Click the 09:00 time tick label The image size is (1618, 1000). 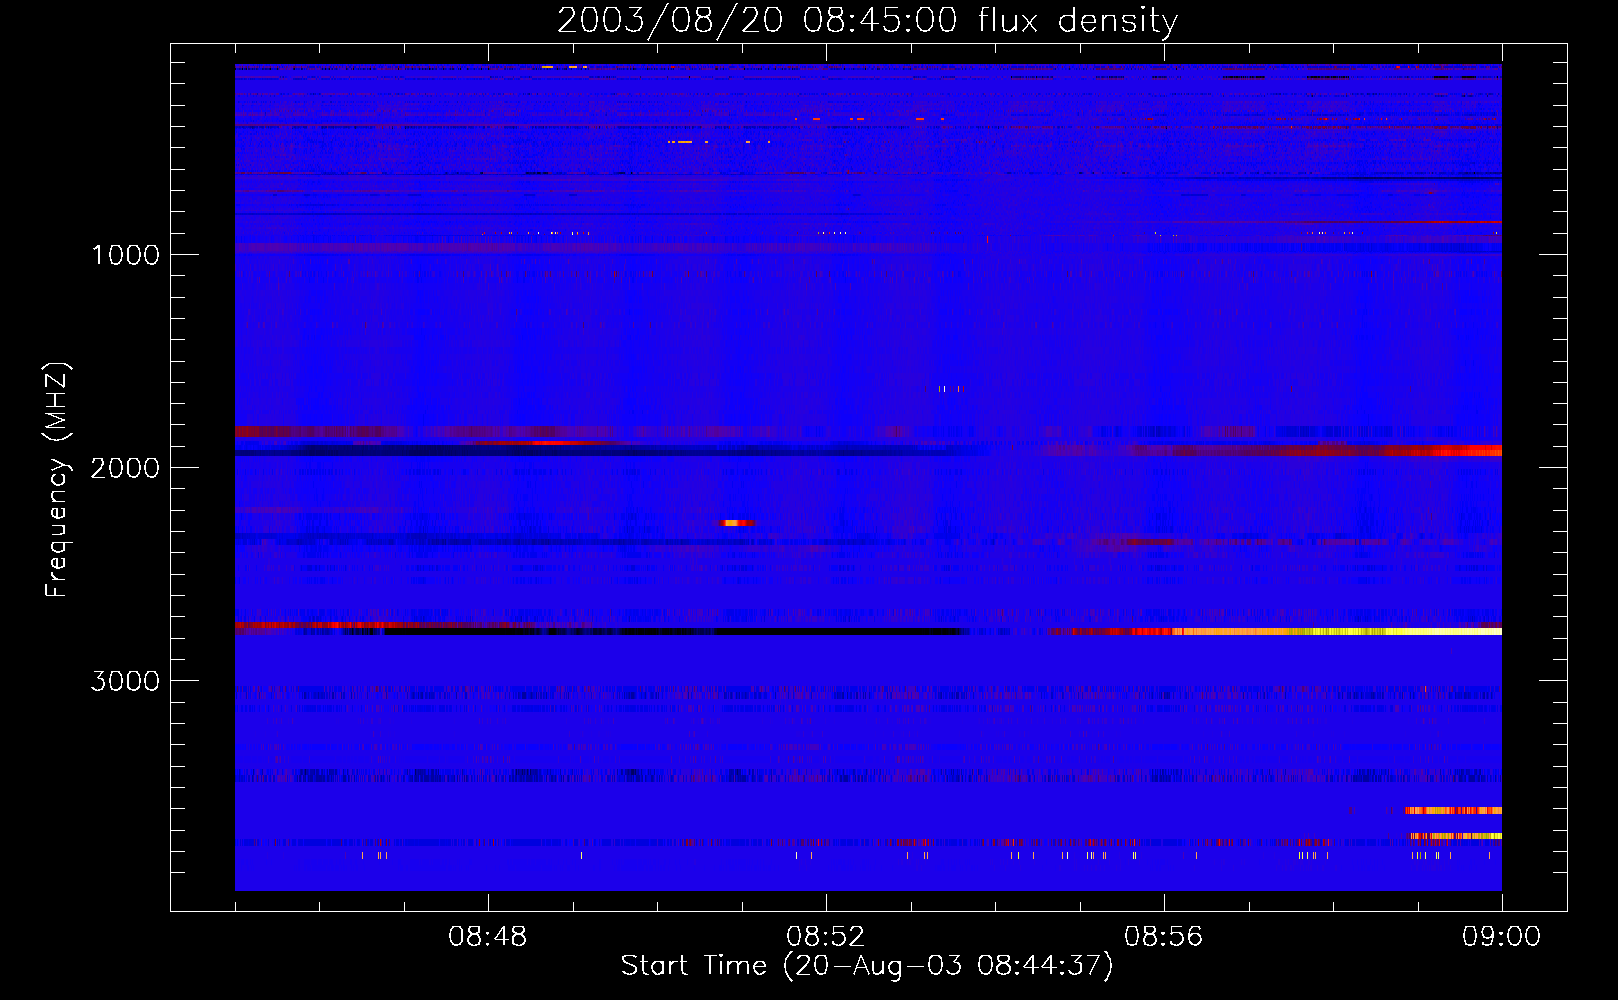[x=1501, y=937]
